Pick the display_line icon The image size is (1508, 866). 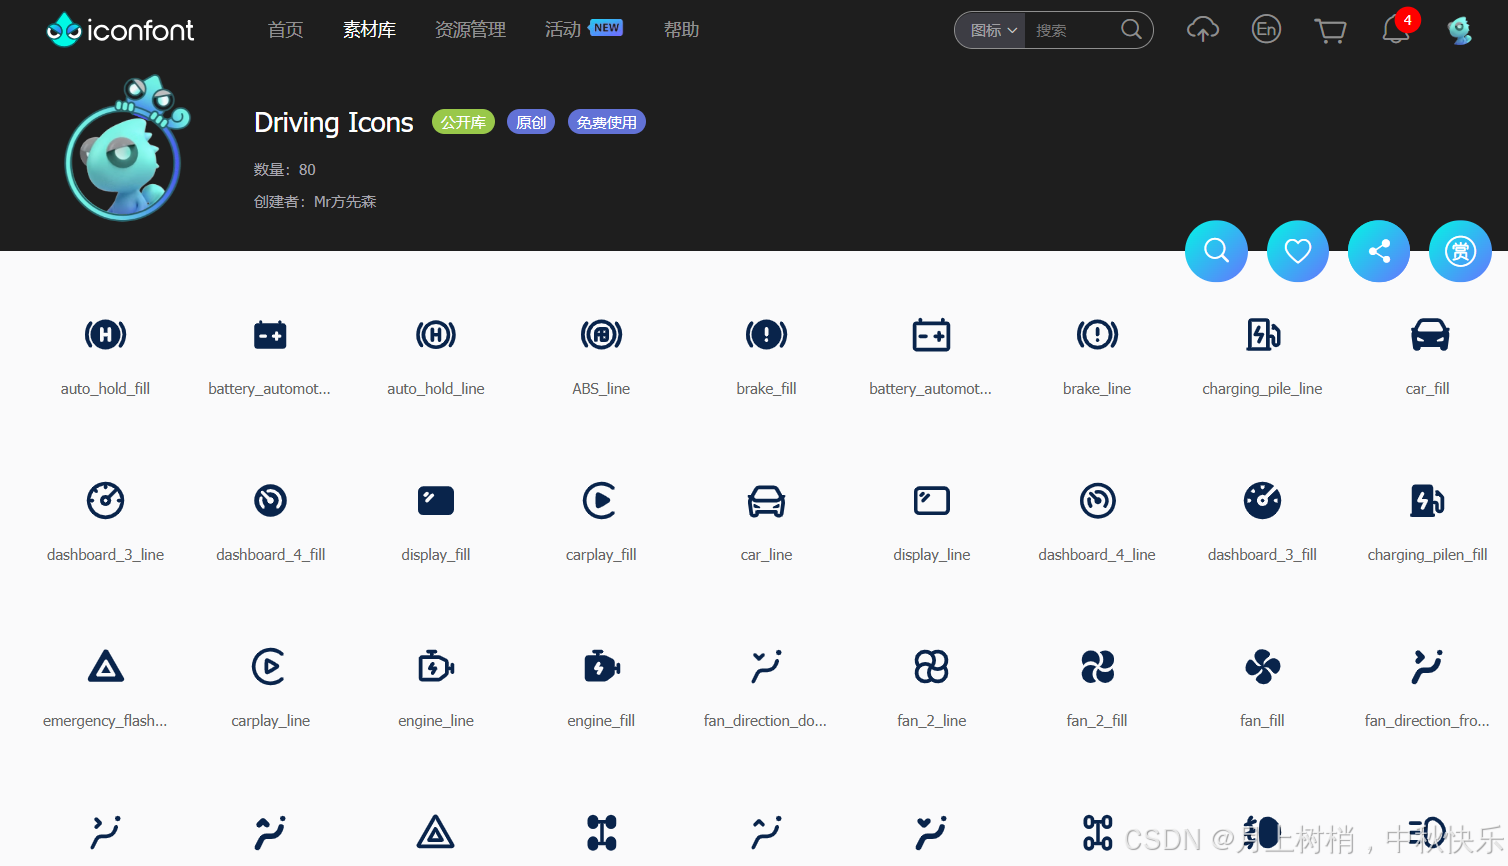[x=932, y=501]
